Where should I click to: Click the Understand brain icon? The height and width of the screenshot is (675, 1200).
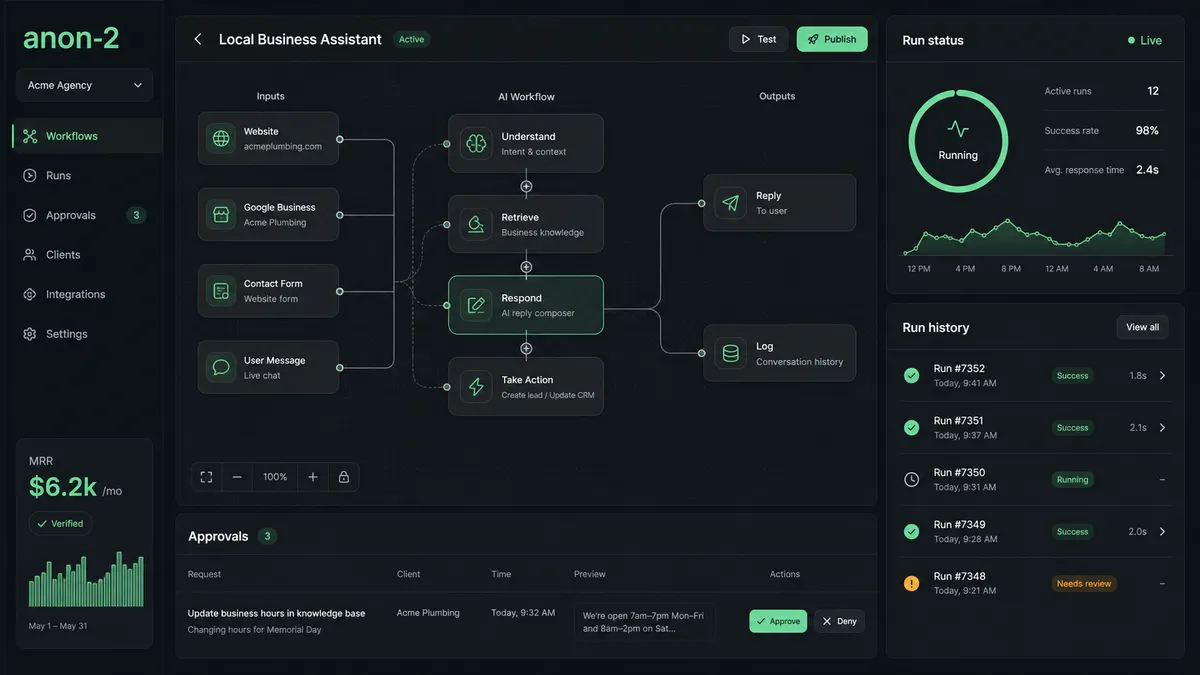pyautogui.click(x=477, y=143)
